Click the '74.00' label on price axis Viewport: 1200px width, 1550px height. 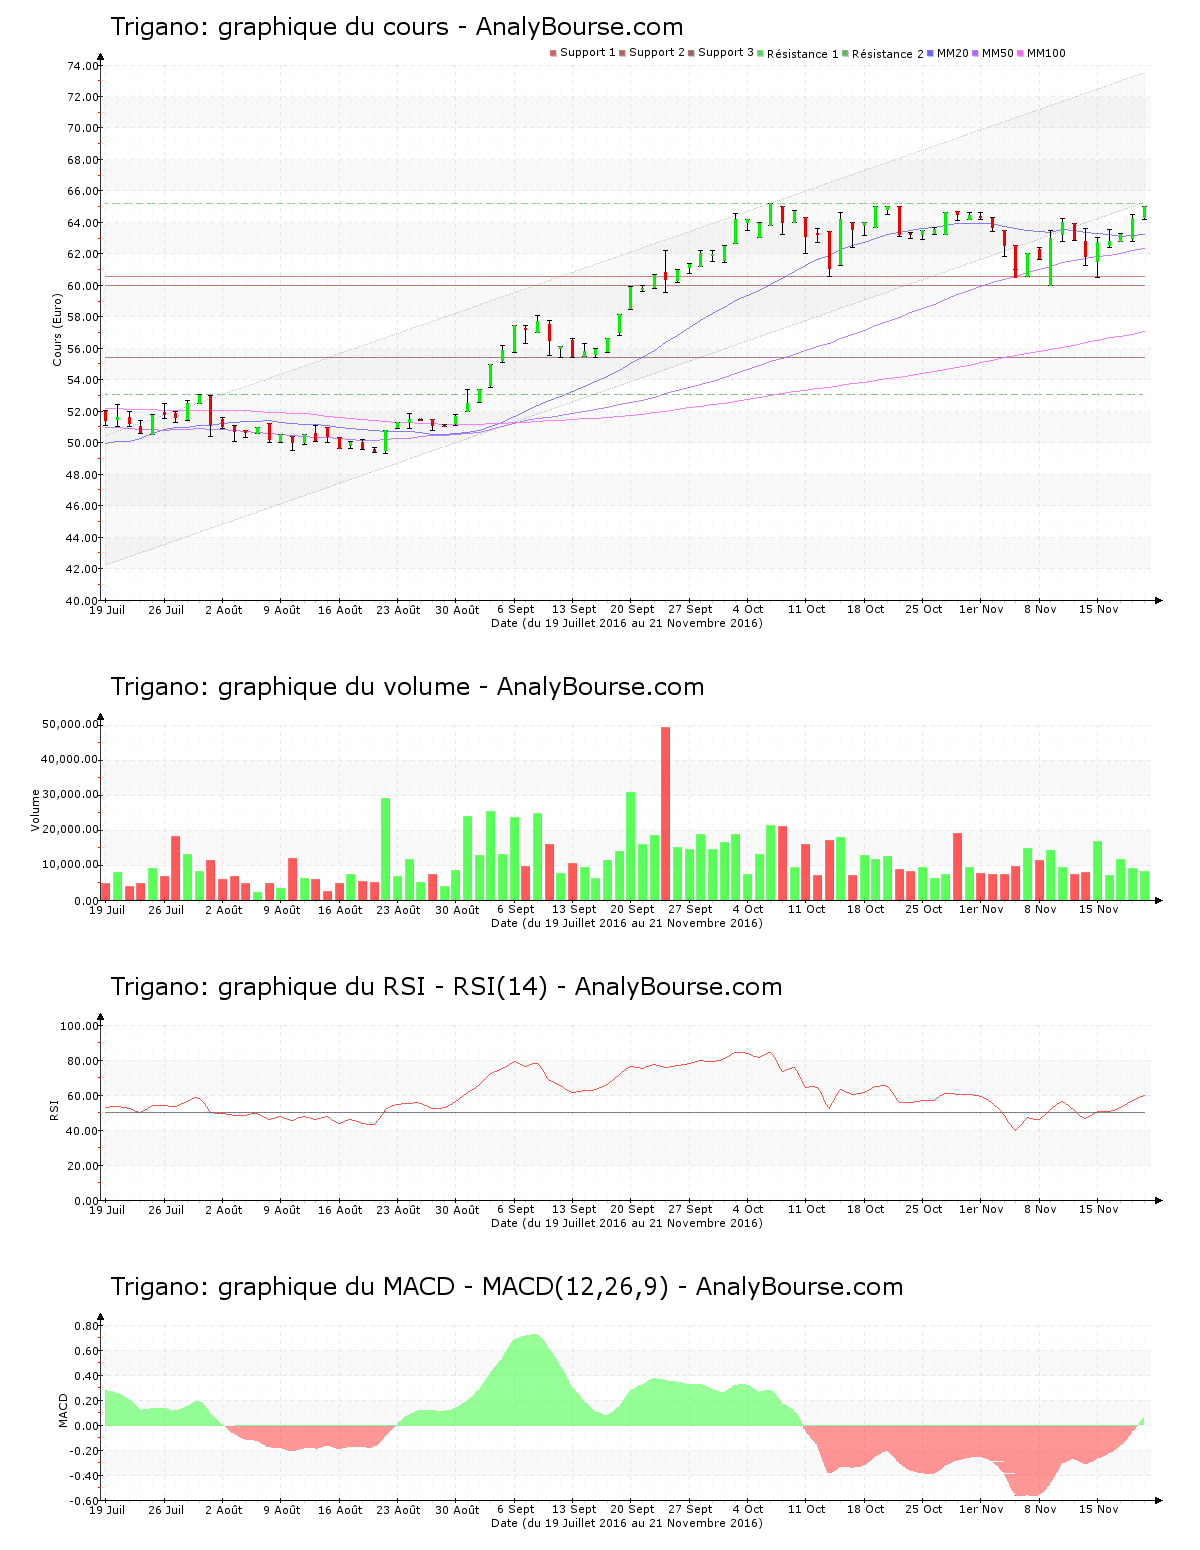(x=82, y=66)
